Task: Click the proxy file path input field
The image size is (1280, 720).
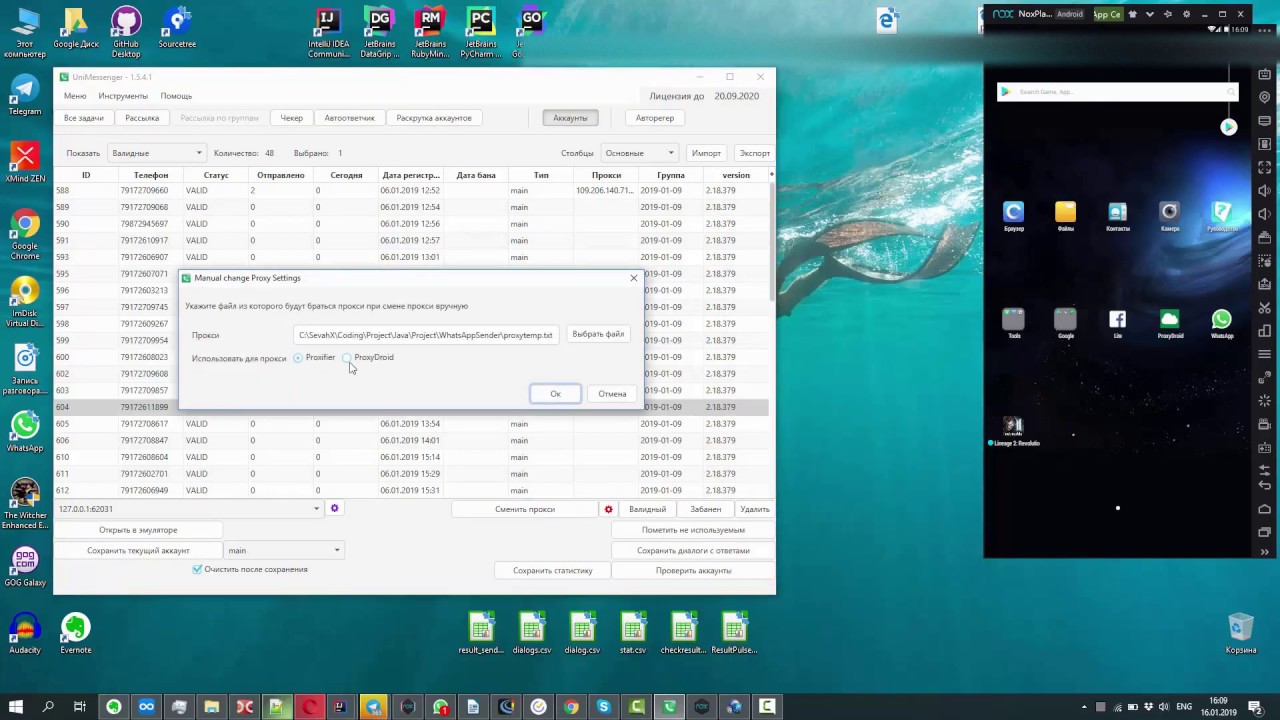Action: pyautogui.click(x=425, y=335)
